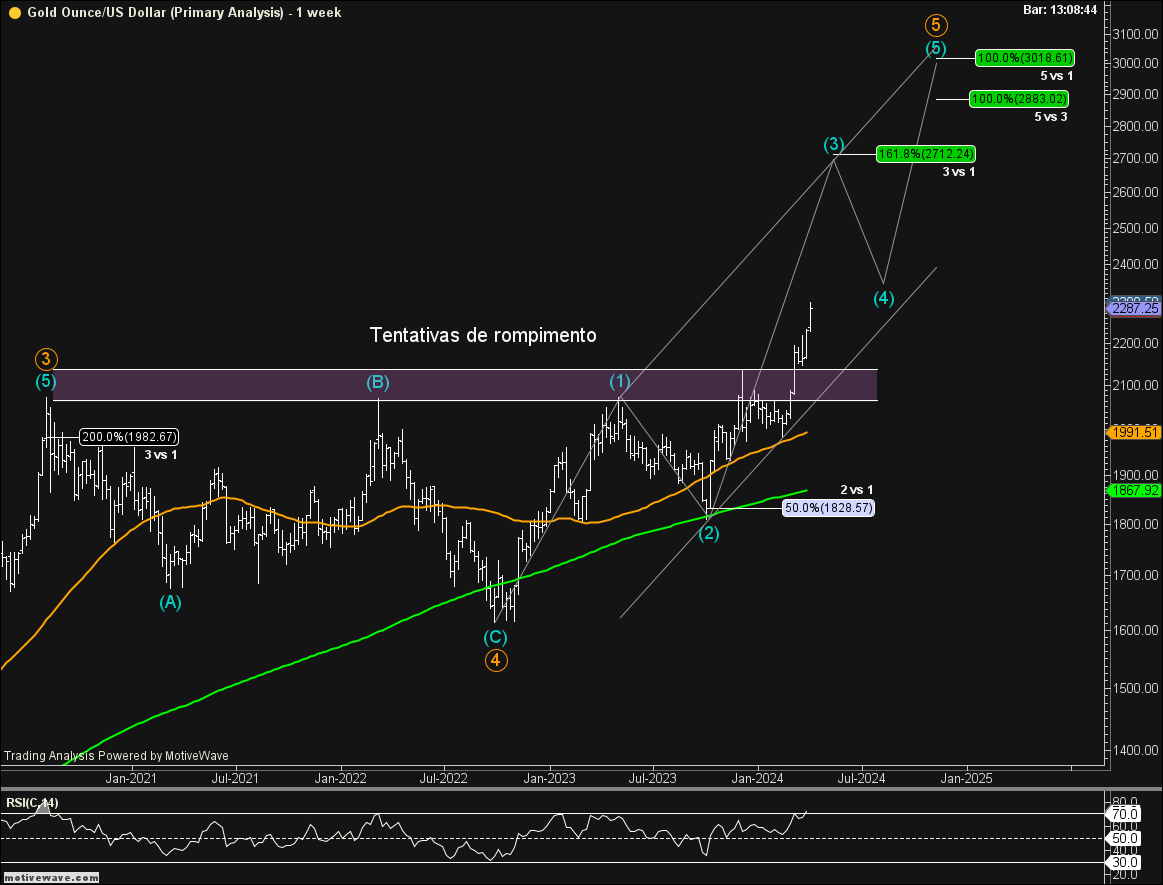Click the green moving average tag 1867.92
Image resolution: width=1163 pixels, height=885 pixels.
point(1136,490)
